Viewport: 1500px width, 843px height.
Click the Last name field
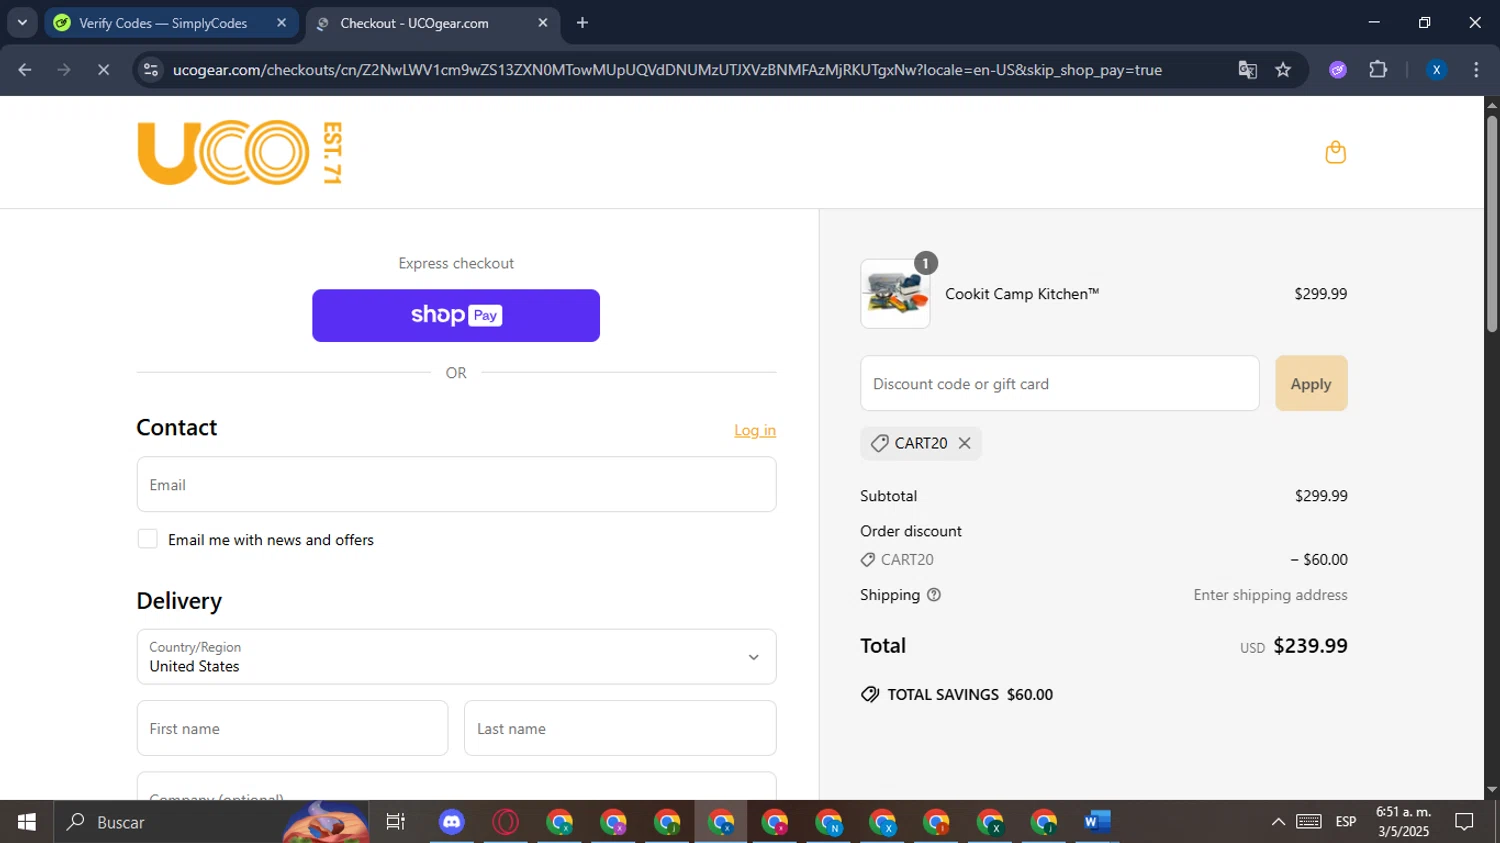click(x=620, y=728)
